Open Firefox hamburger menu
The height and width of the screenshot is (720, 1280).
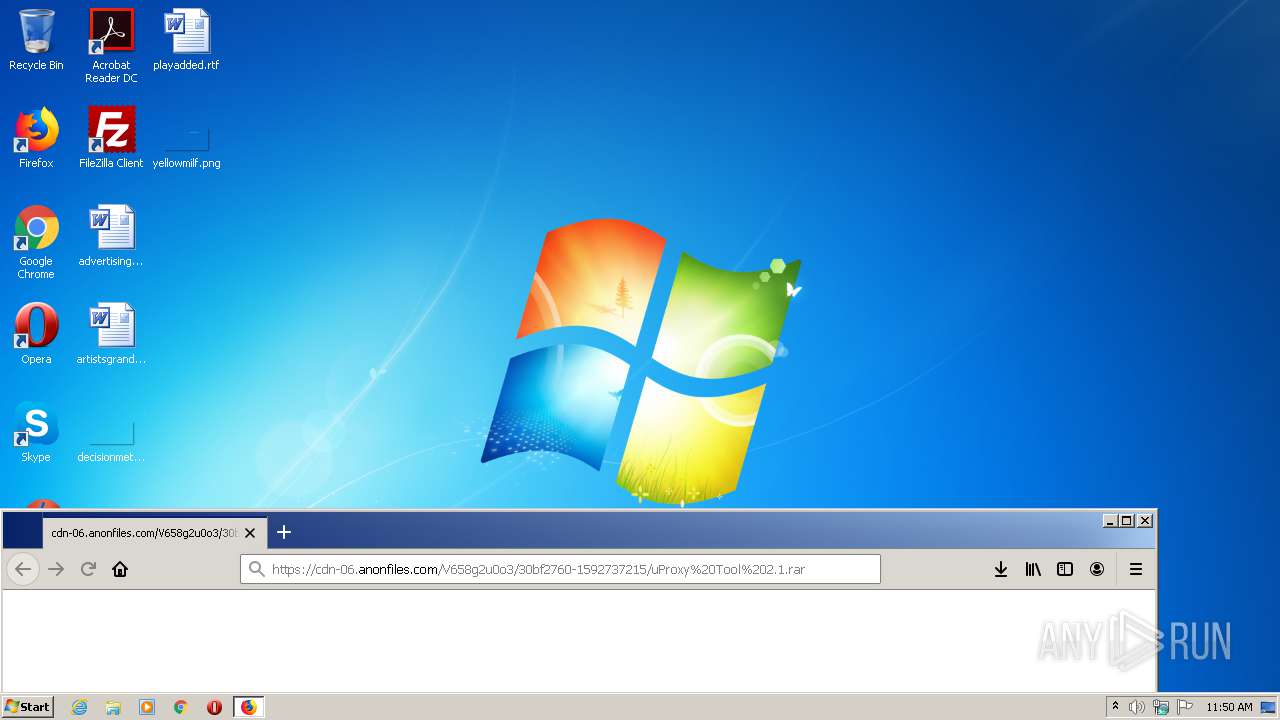(x=1136, y=569)
